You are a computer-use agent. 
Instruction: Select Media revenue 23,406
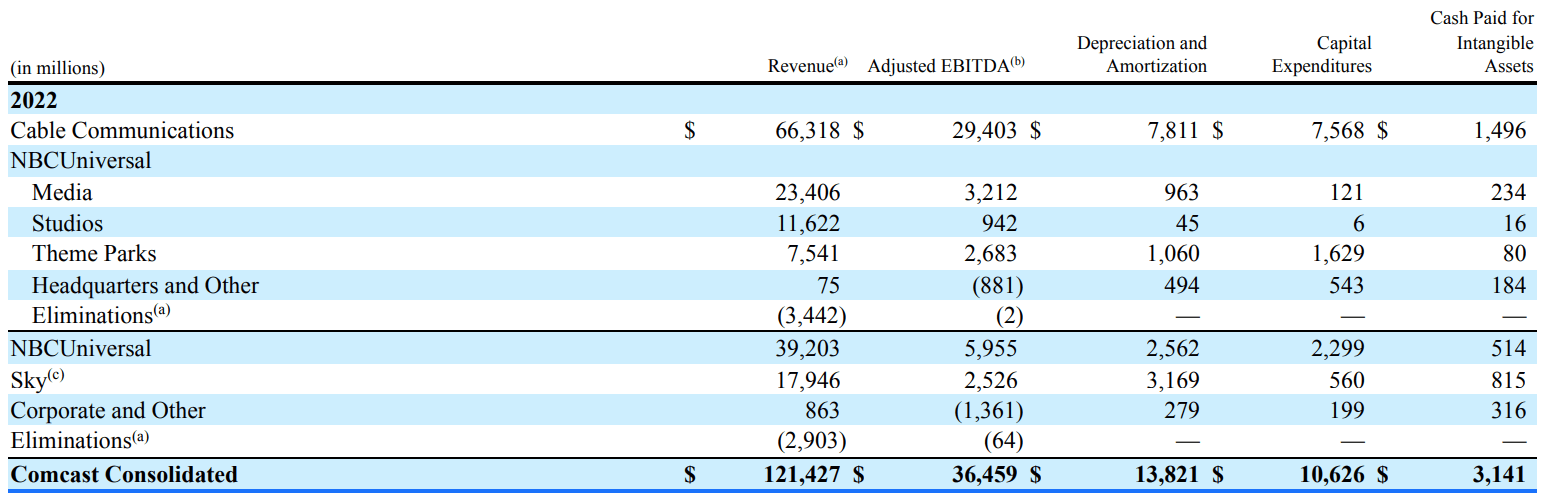807,193
